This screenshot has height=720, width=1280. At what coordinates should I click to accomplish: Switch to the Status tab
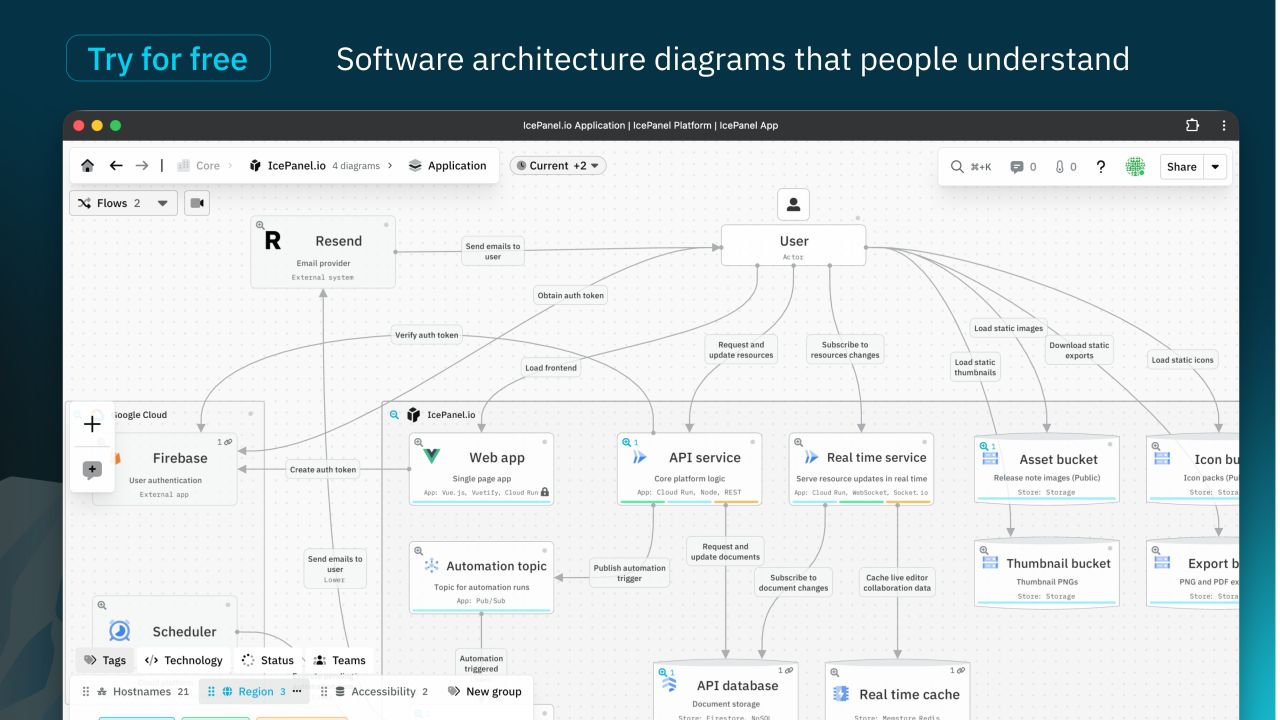[267, 660]
